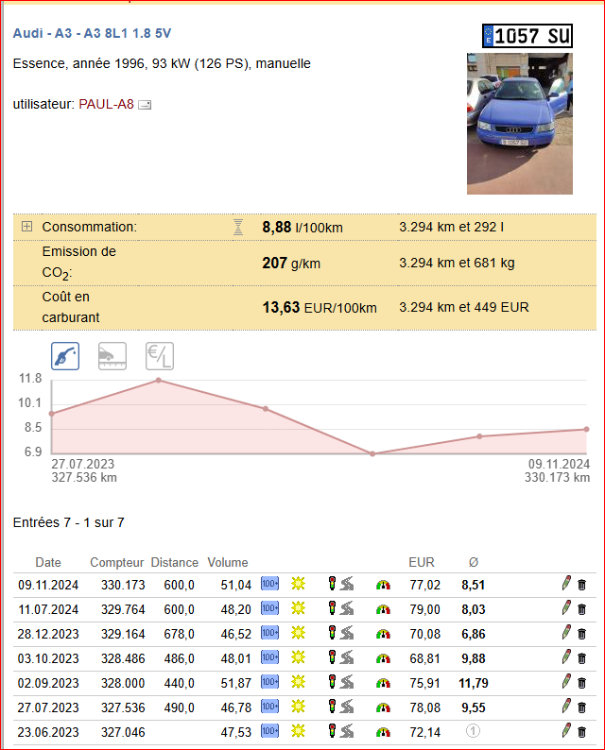The height and width of the screenshot is (750, 605).
Task: Click the winding road icon on 02.09.2023 row
Action: click(347, 682)
